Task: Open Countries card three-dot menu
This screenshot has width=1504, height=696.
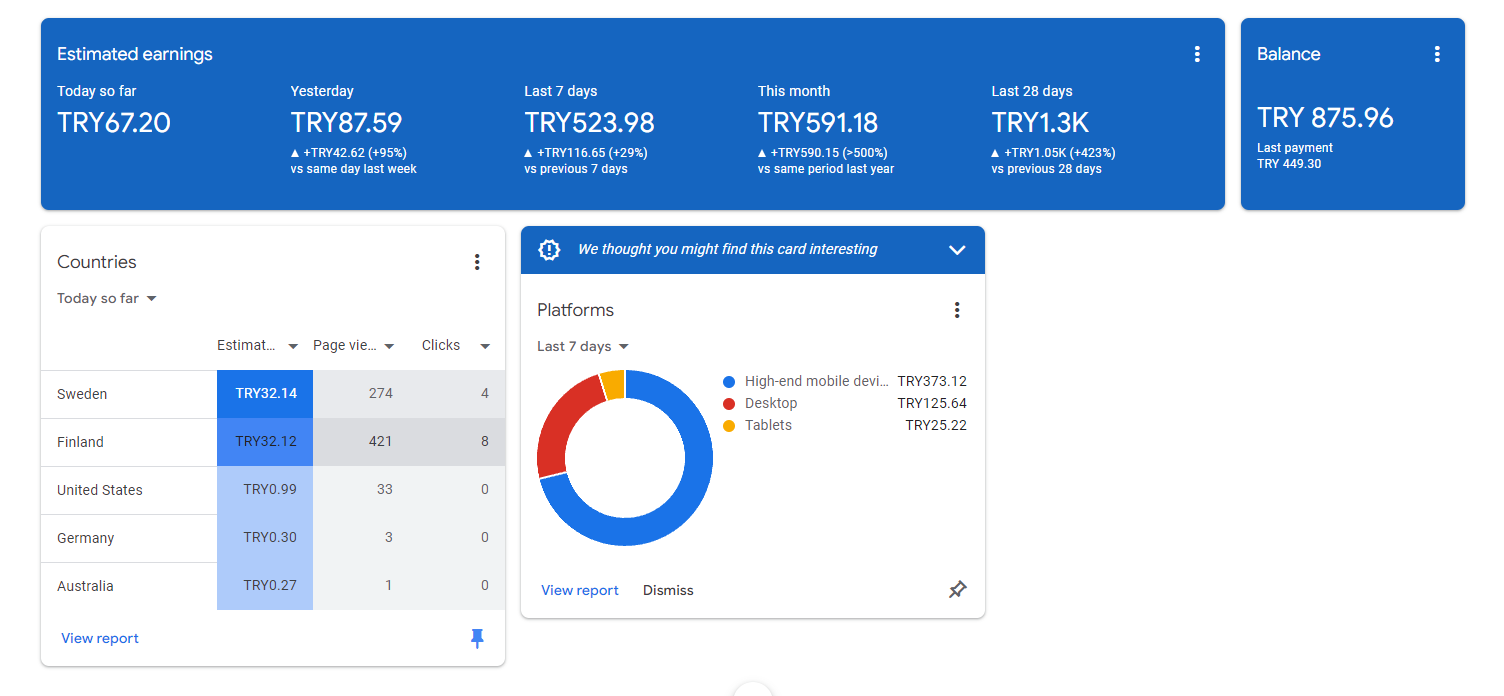Action: [x=477, y=262]
